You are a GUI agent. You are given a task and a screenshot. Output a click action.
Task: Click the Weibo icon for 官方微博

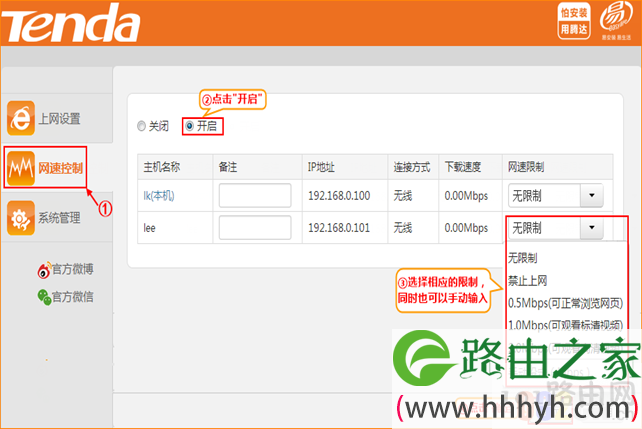click(x=44, y=270)
